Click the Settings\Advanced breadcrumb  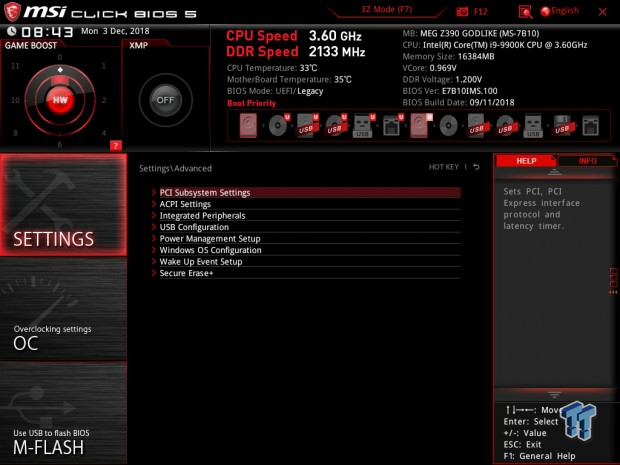click(x=176, y=168)
